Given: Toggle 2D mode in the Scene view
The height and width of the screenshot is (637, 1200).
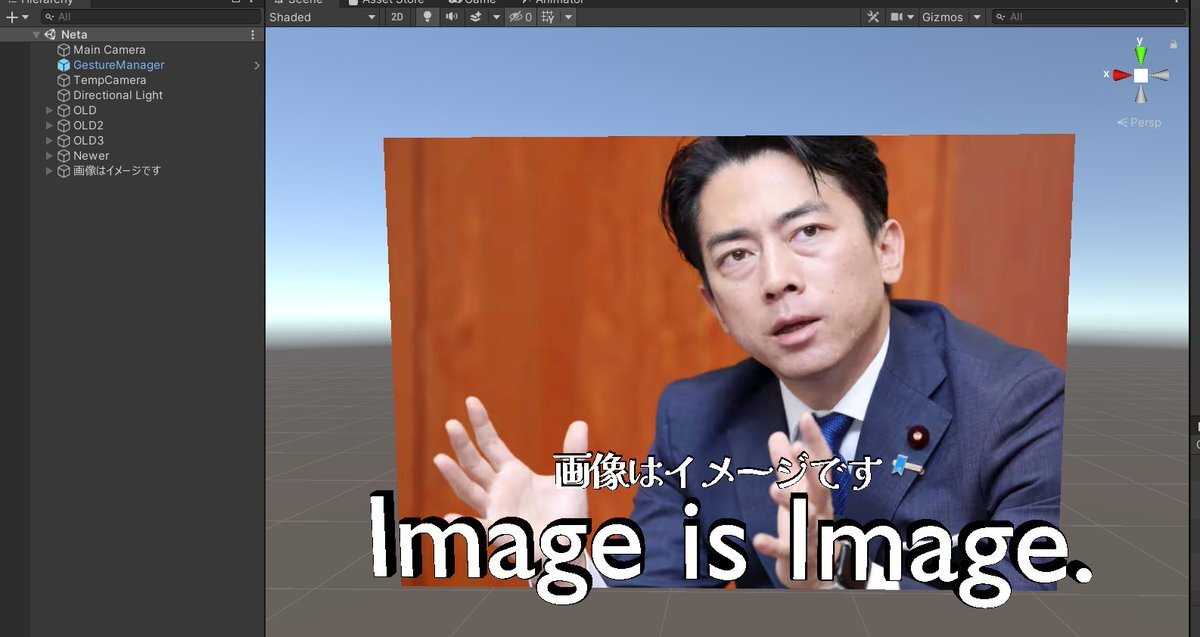Looking at the screenshot, I should pos(397,17).
